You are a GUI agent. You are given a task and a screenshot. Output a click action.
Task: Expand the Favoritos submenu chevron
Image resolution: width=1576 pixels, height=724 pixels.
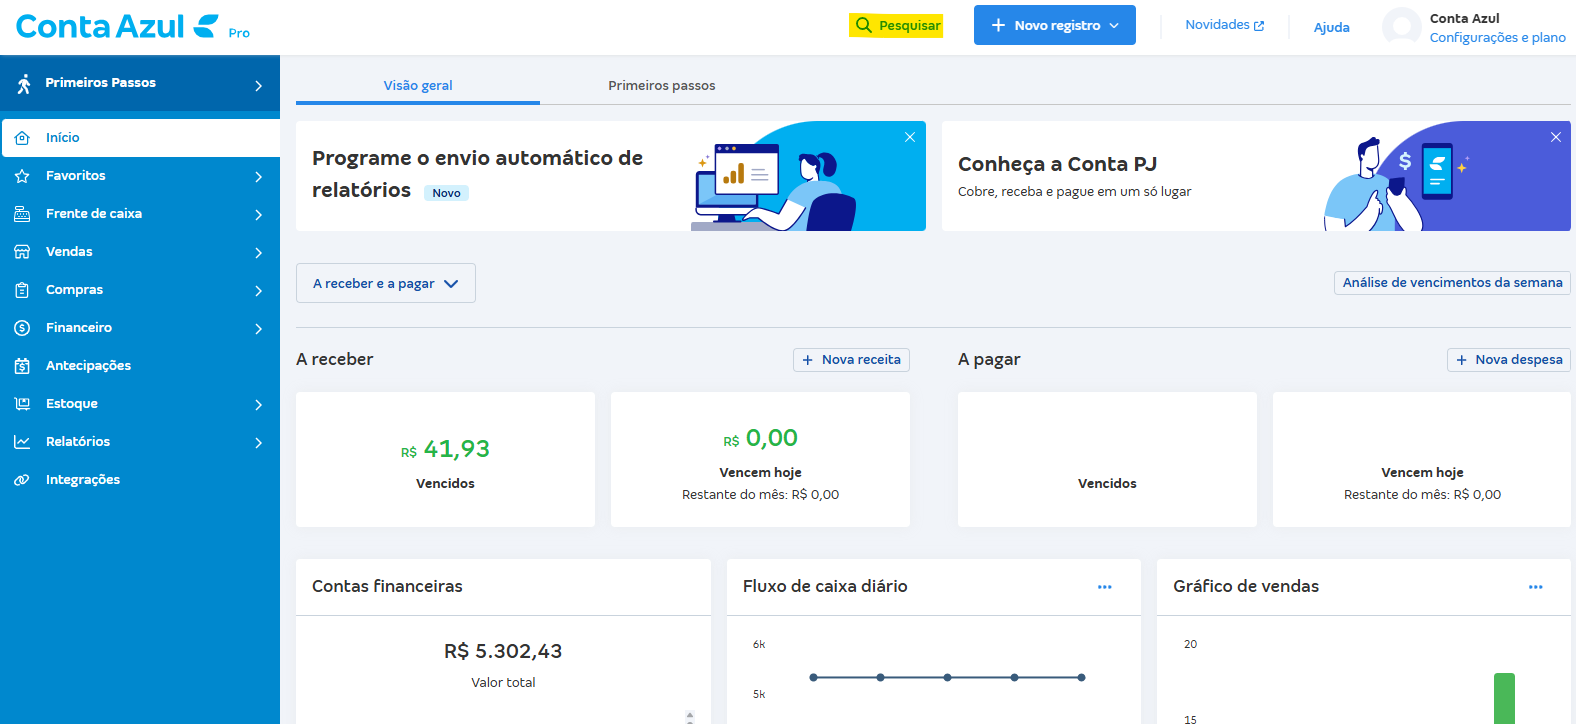(258, 177)
